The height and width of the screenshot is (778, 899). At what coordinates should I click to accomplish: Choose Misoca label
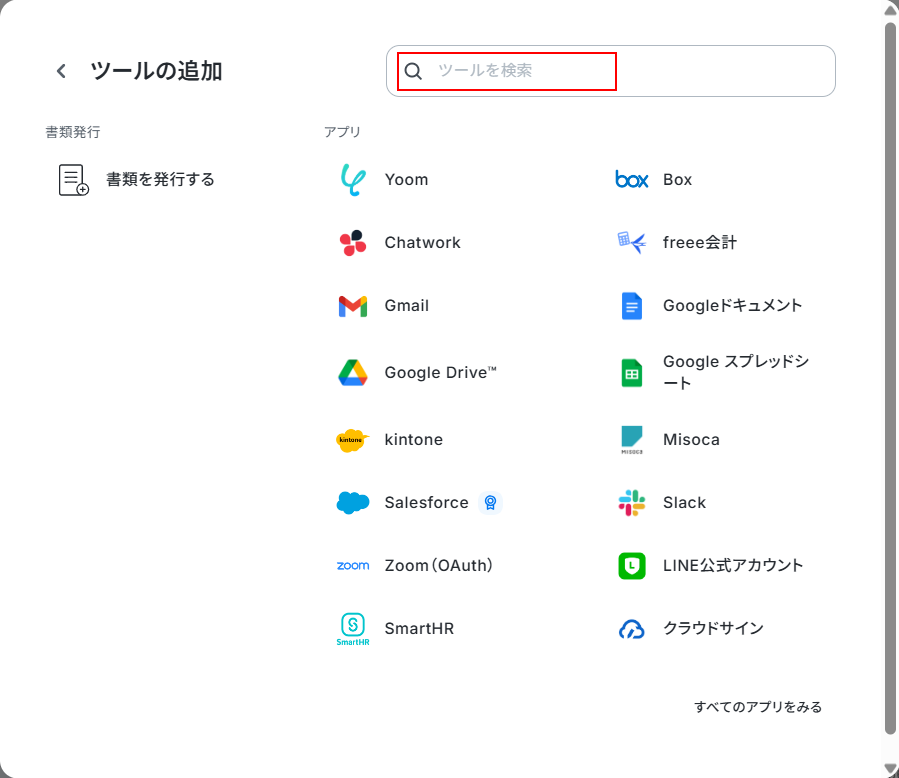click(x=691, y=440)
